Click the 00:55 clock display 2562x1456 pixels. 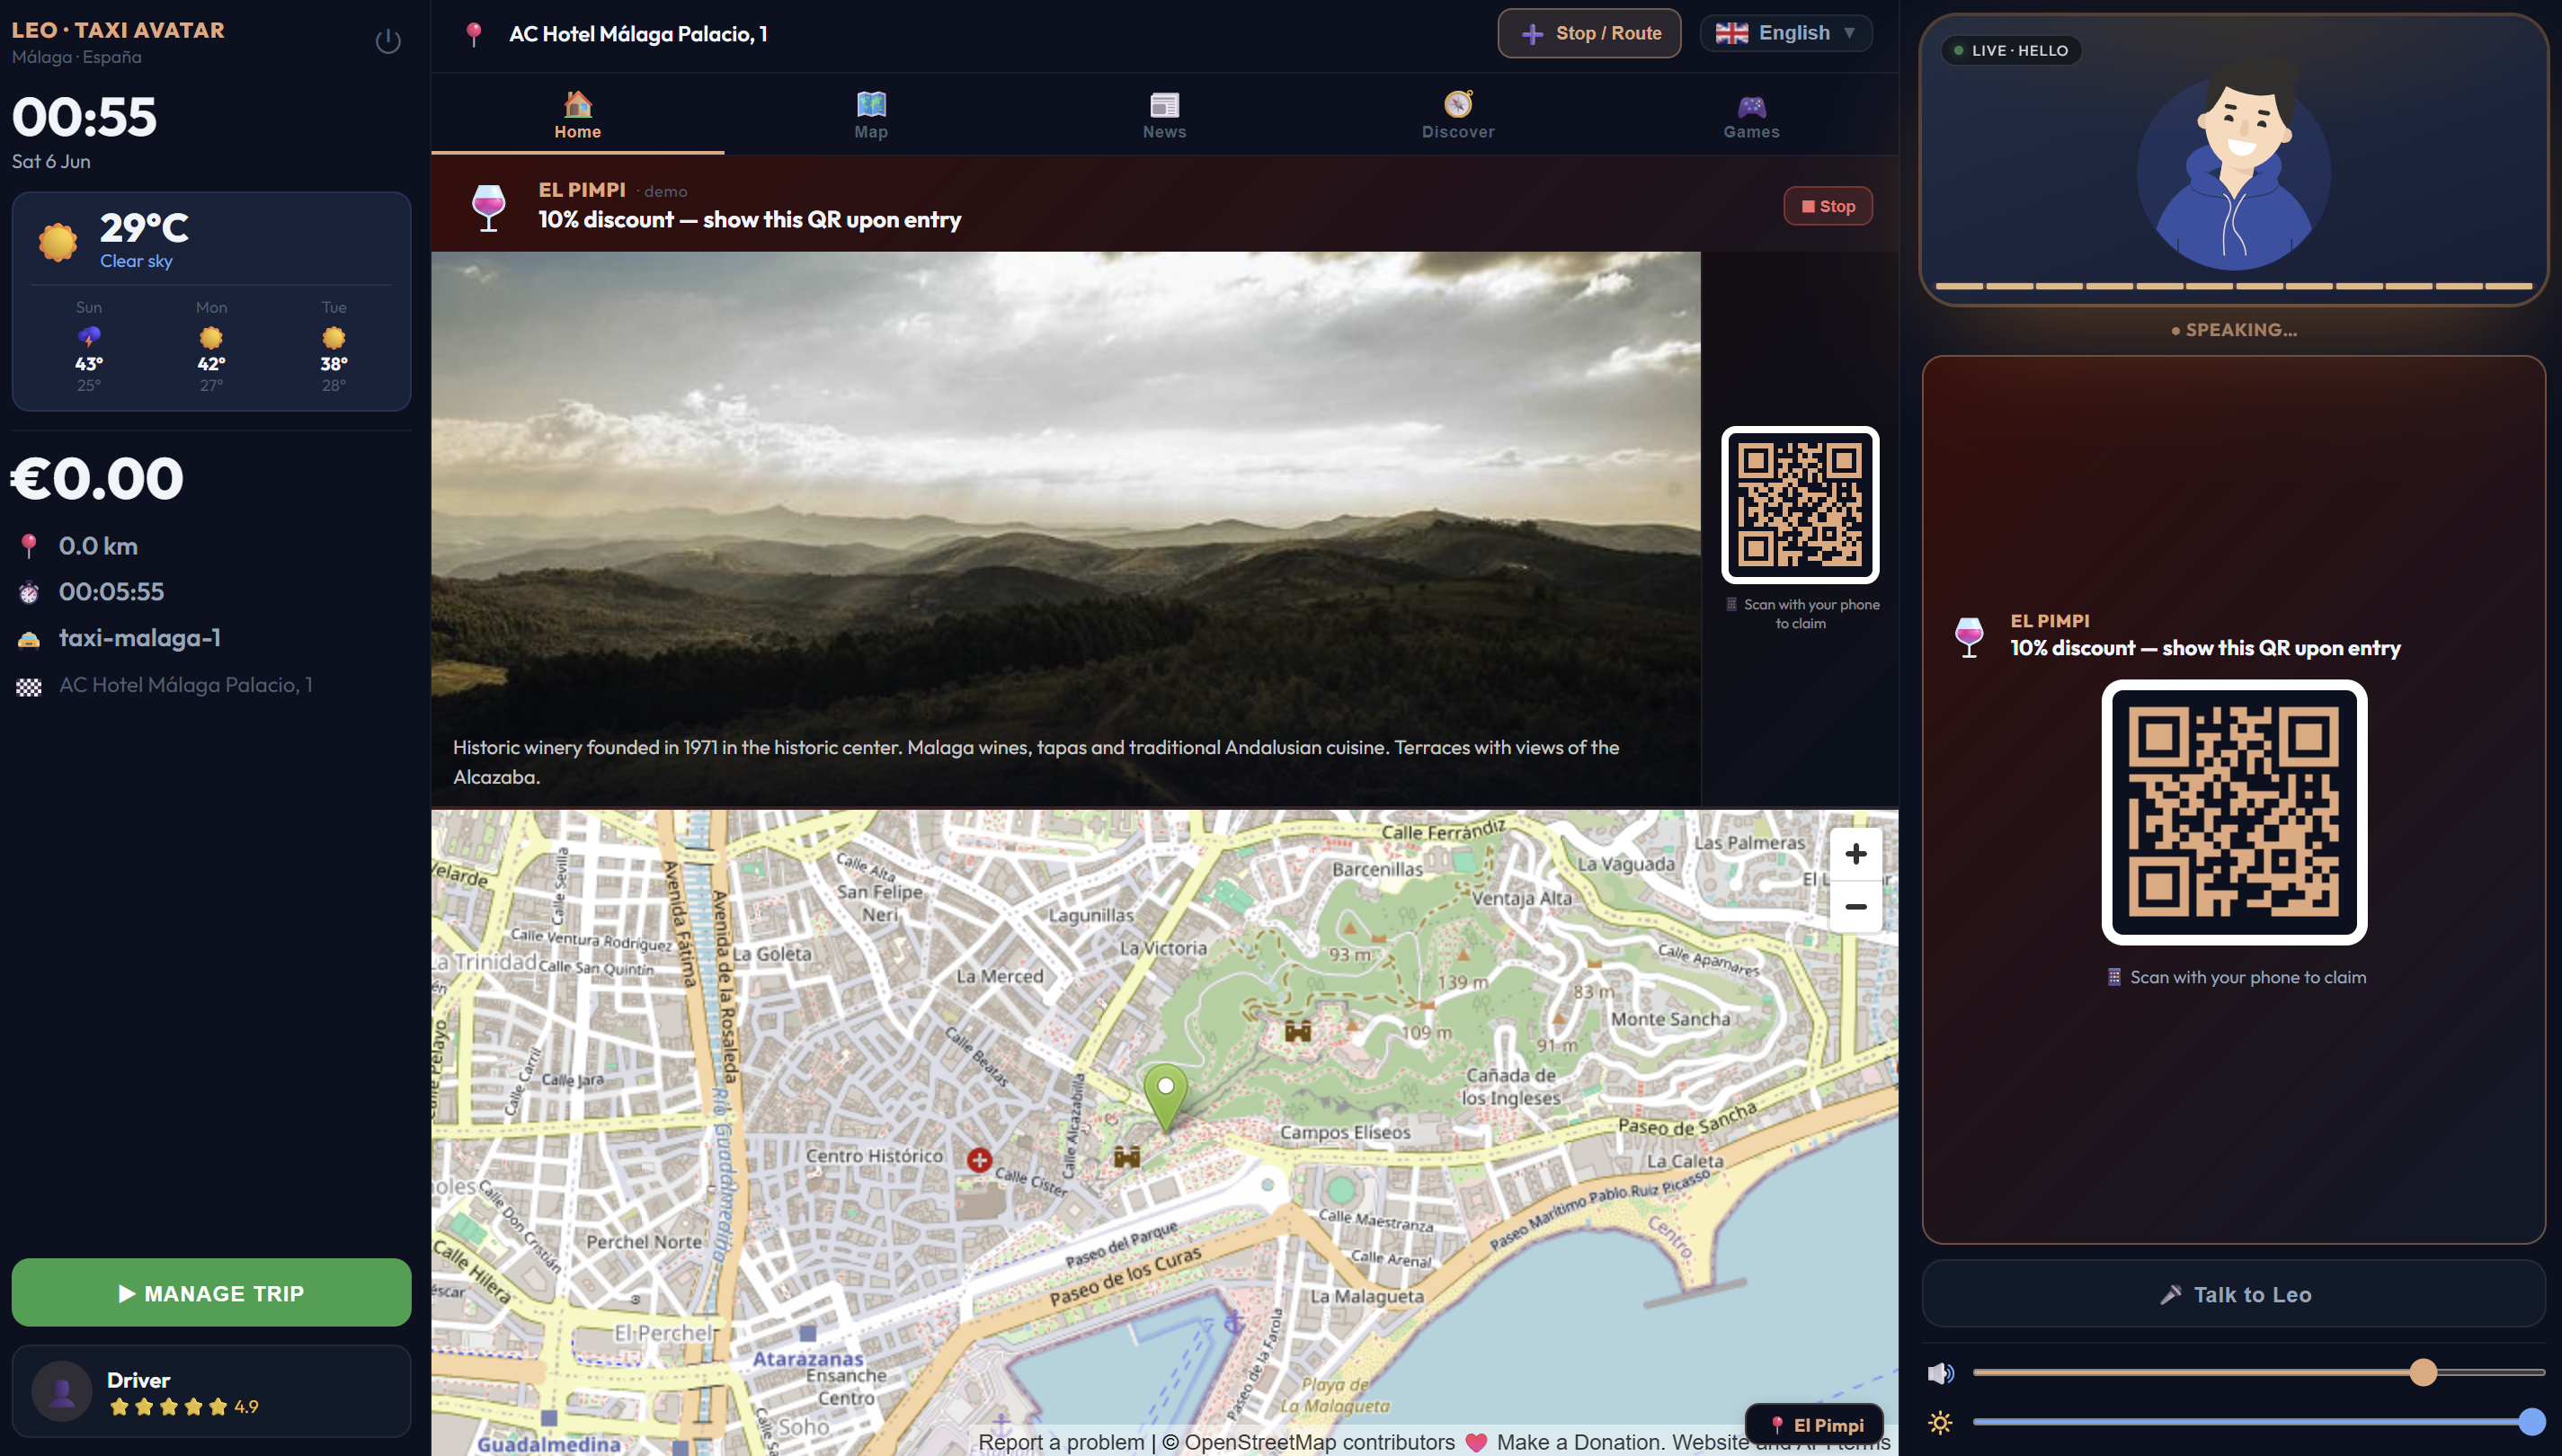[x=84, y=116]
